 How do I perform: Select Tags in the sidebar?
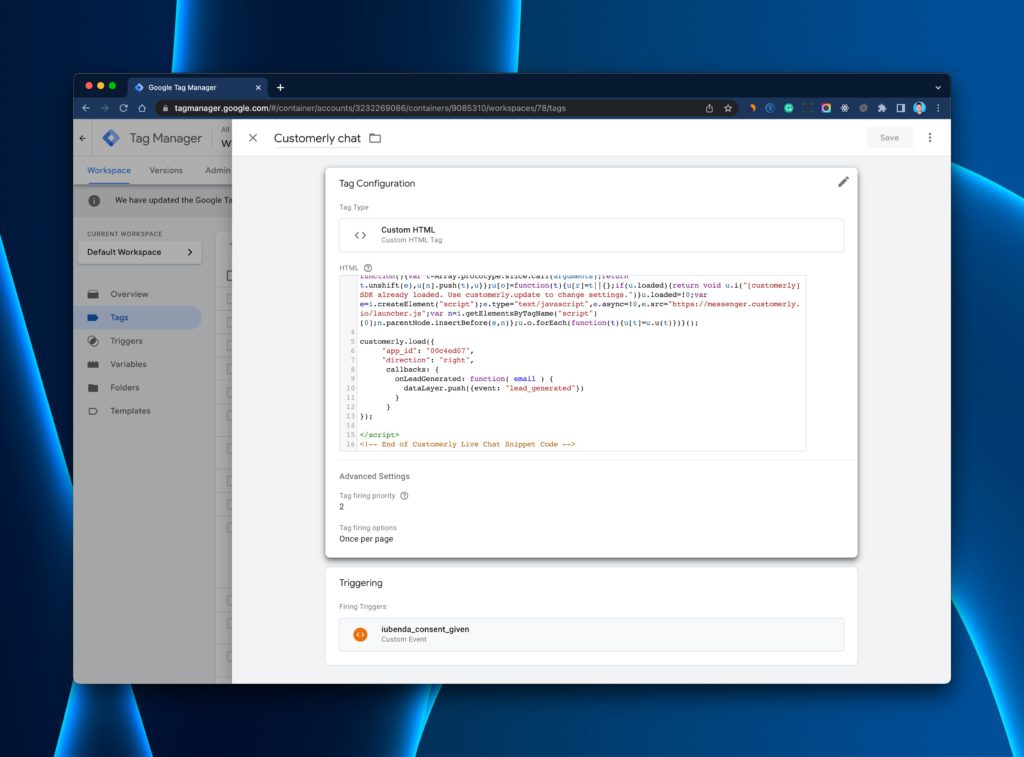click(119, 317)
